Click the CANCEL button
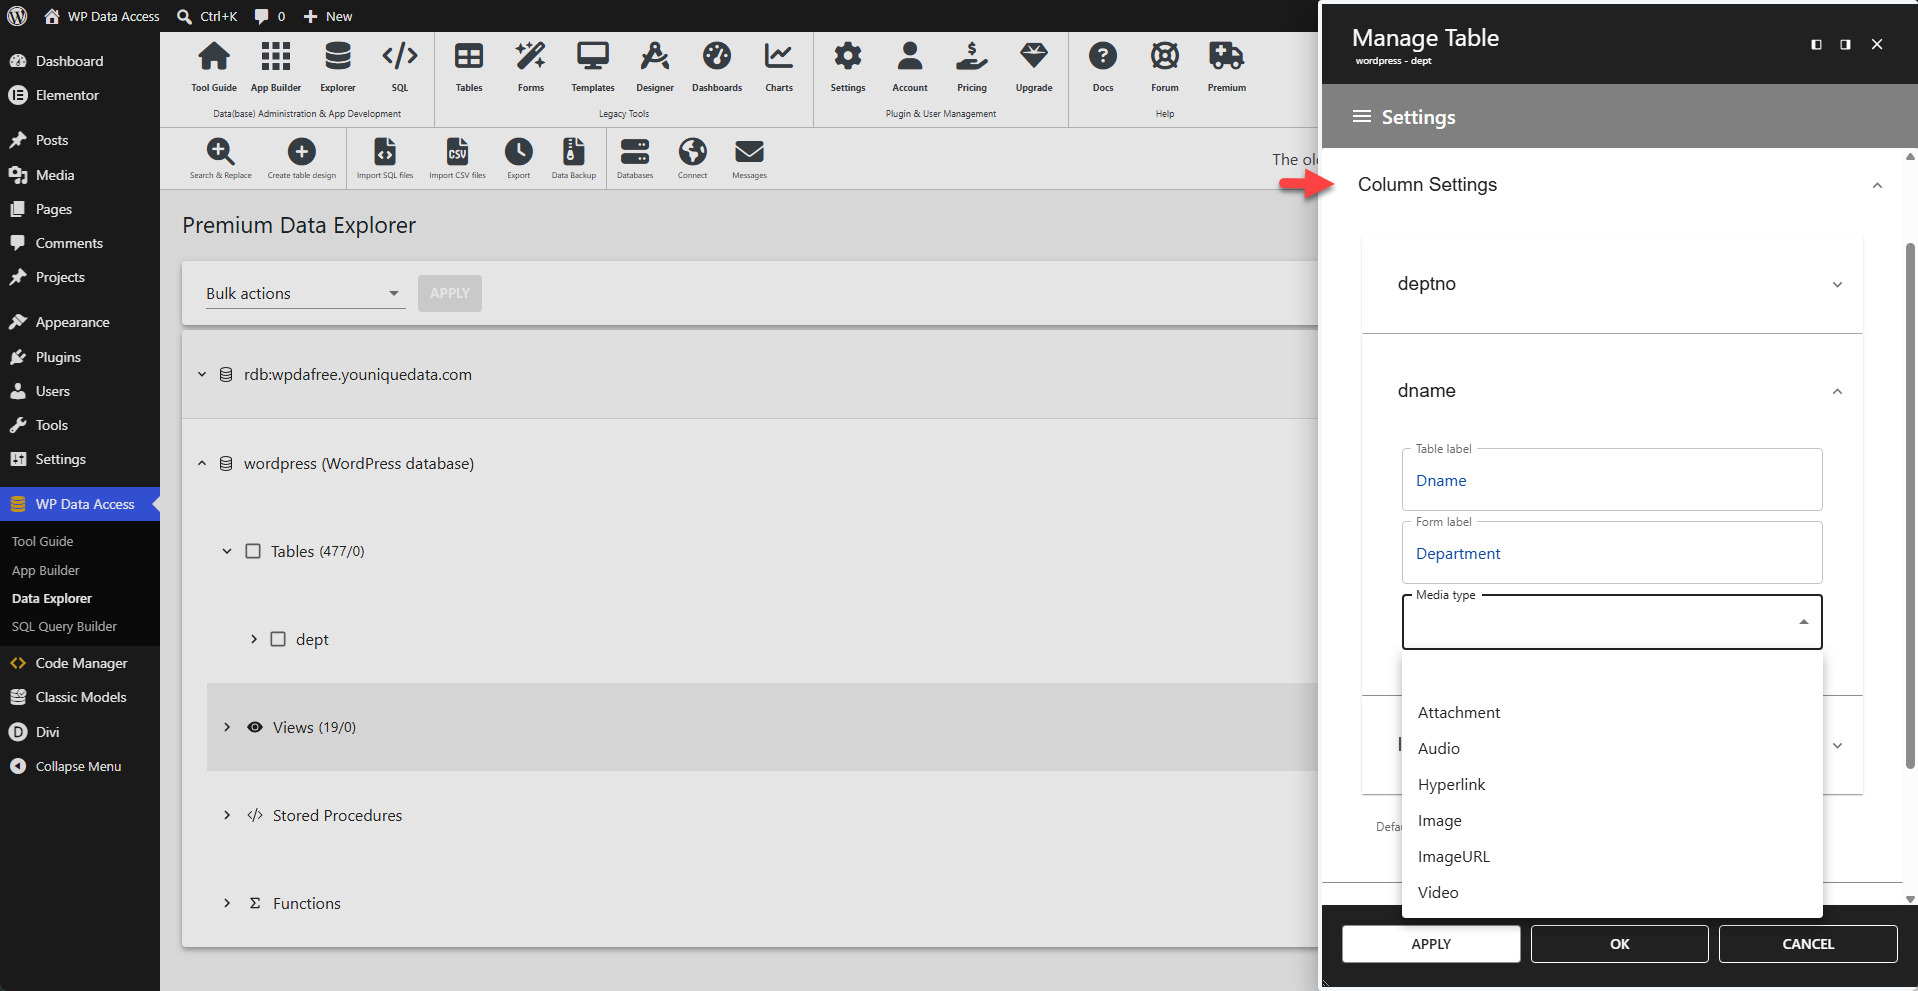The width and height of the screenshot is (1918, 991). [1808, 944]
